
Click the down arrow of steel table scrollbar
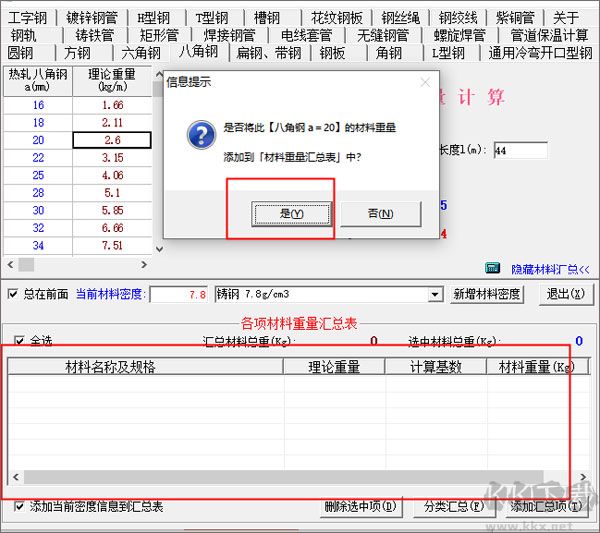tap(160, 249)
